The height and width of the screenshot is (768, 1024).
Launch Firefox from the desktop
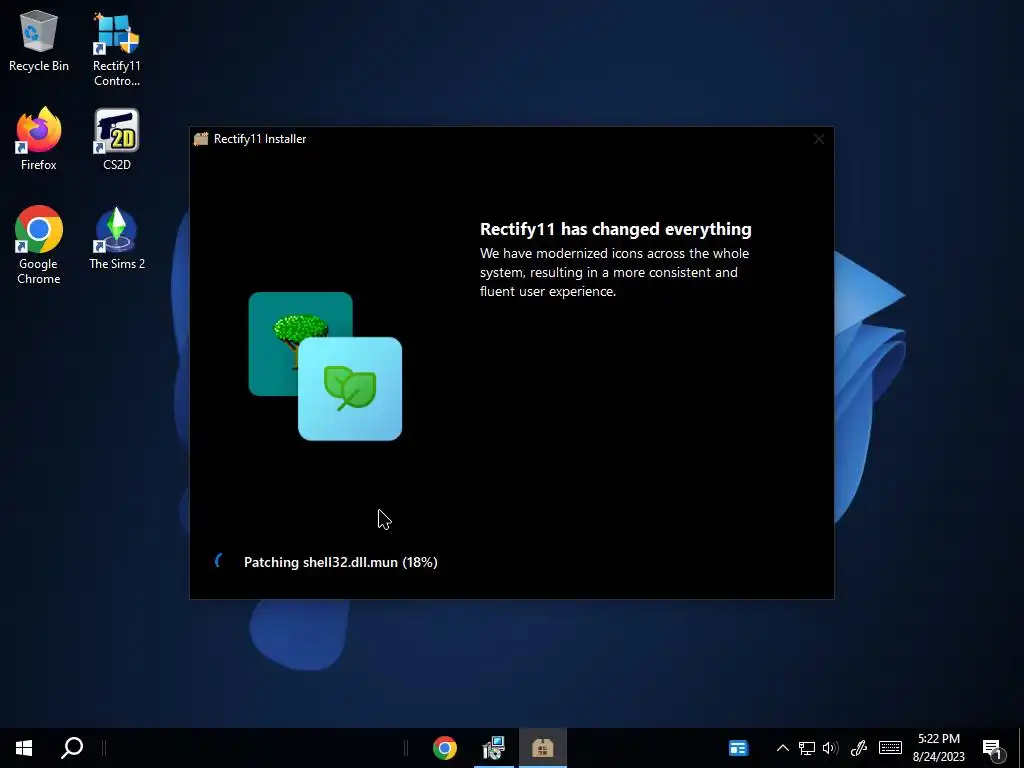click(x=39, y=138)
